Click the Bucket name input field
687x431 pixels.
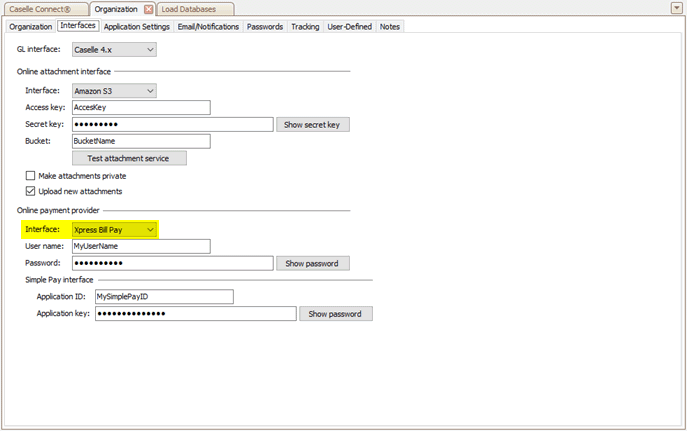click(x=141, y=141)
